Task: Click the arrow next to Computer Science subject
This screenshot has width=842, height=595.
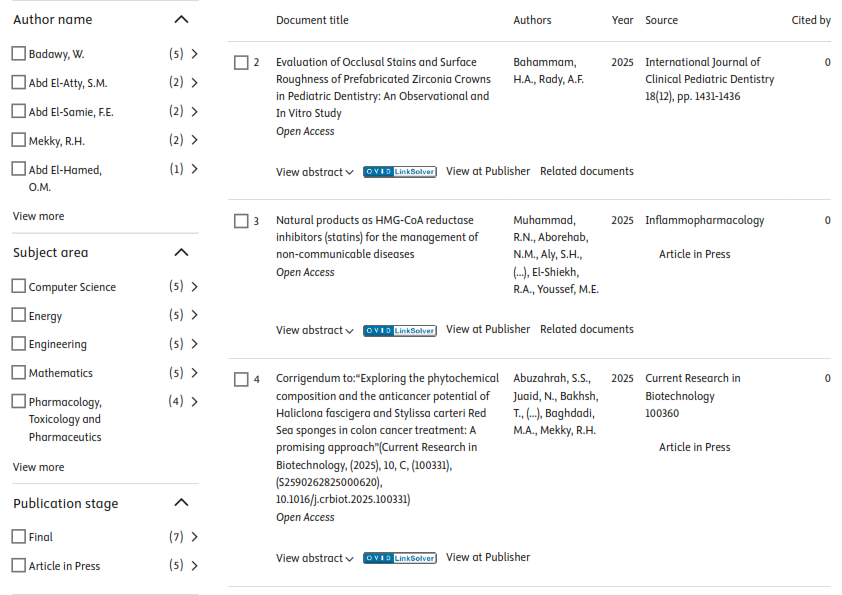Action: [194, 287]
